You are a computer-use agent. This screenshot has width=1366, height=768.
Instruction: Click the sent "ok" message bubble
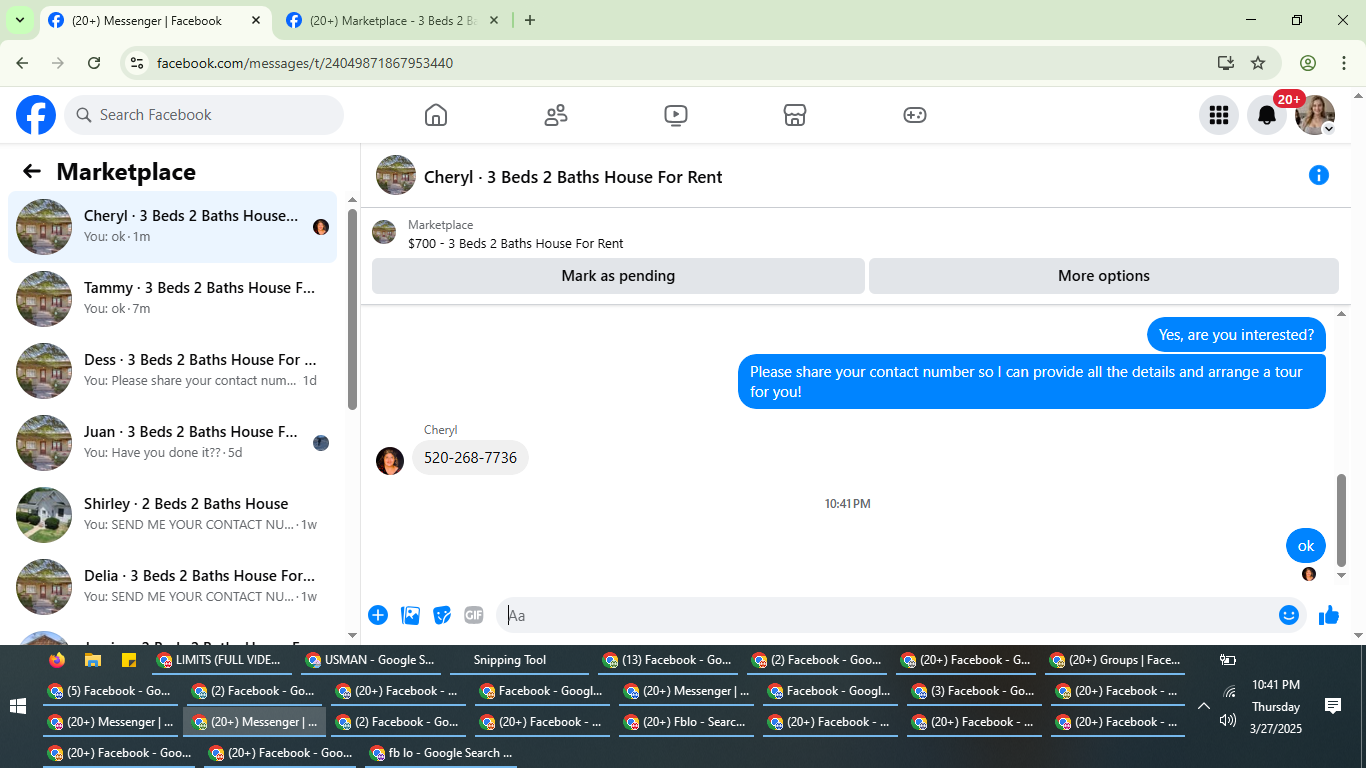point(1306,546)
